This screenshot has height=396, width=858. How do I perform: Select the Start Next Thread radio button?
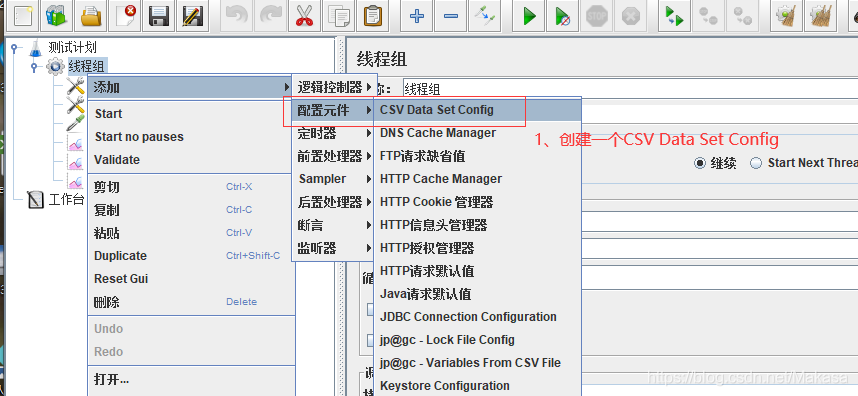(756, 163)
